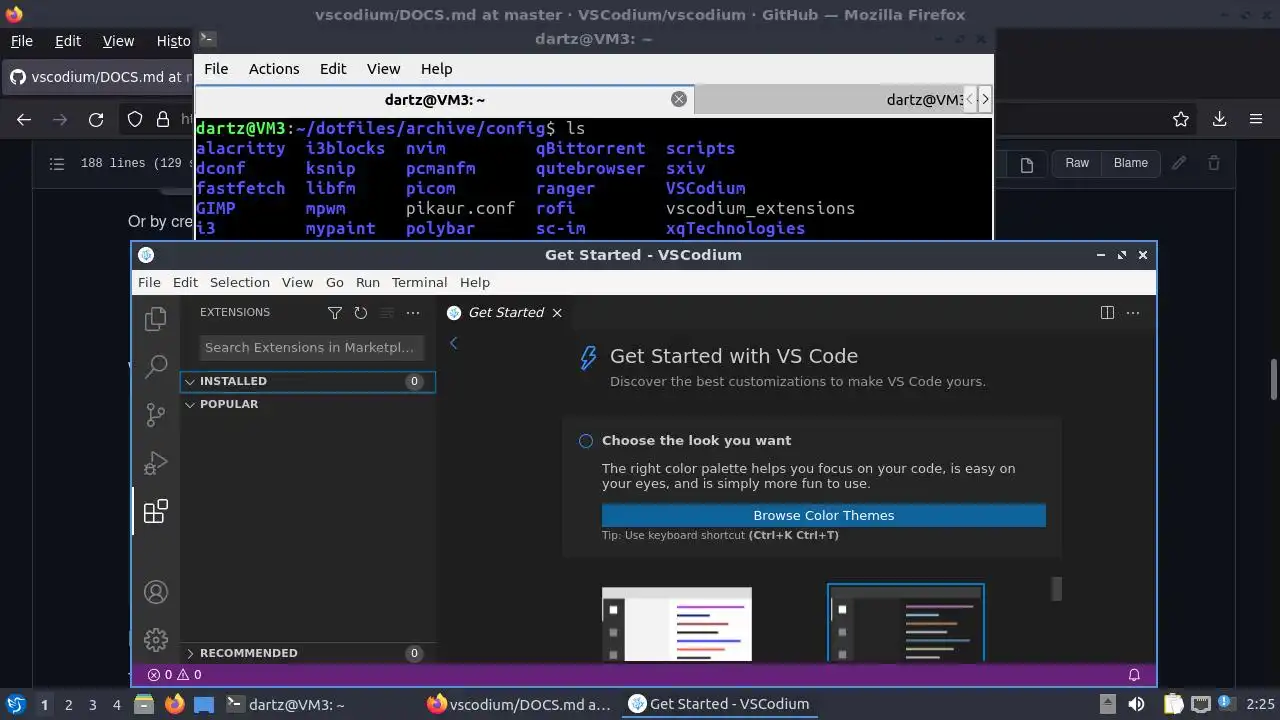Viewport: 1280px width, 720px height.
Task: Open Firefox downloads panel
Action: 1219,119
